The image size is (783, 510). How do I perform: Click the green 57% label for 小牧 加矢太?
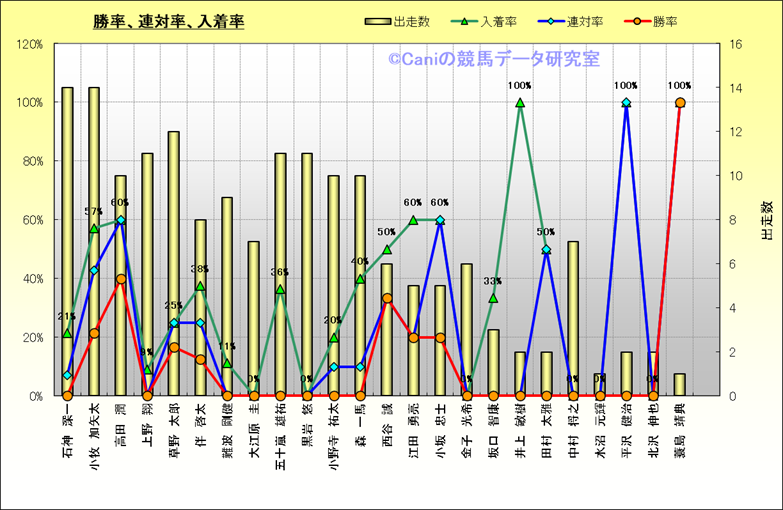(94, 212)
